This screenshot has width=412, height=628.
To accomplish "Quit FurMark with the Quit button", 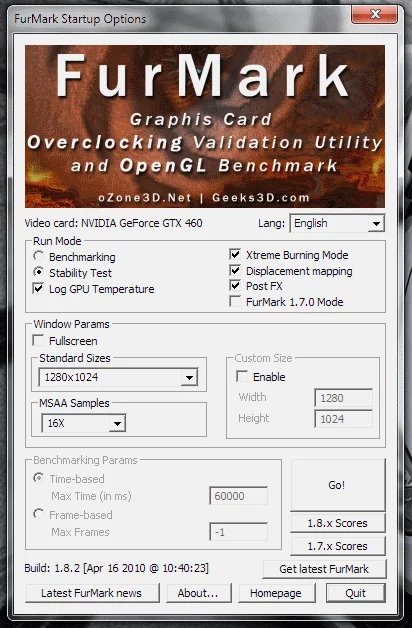I will click(x=356, y=593).
